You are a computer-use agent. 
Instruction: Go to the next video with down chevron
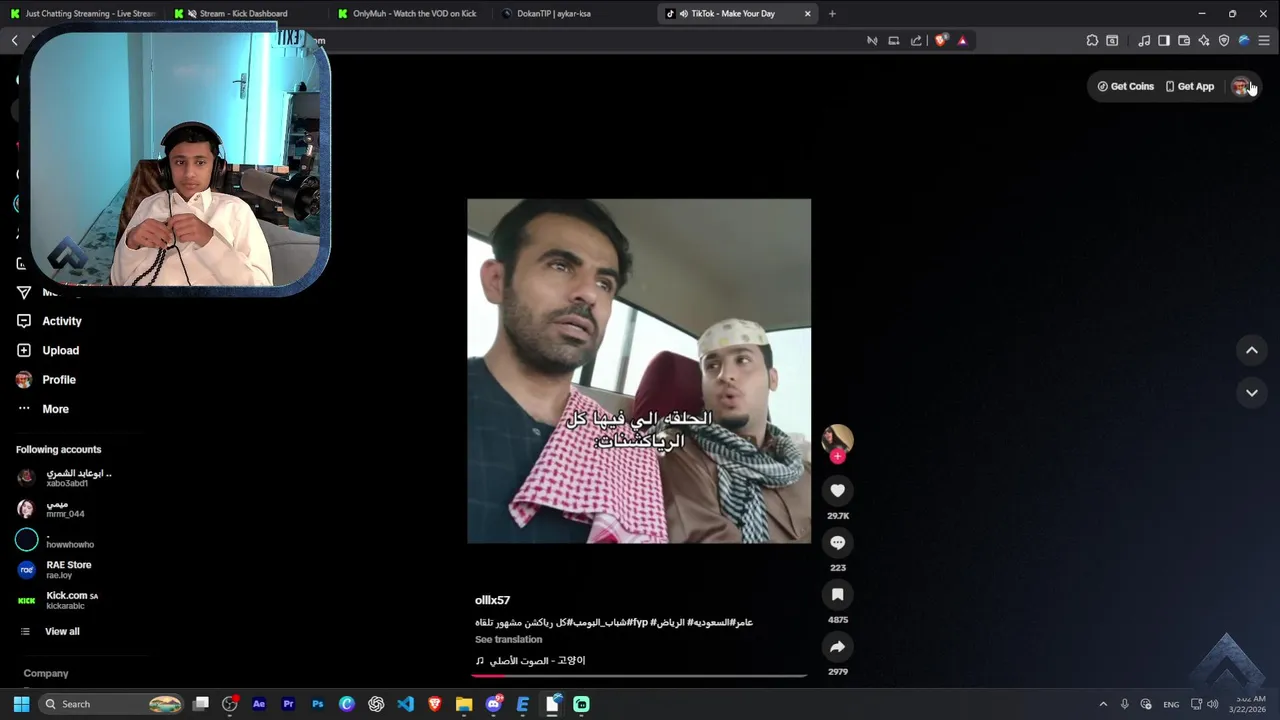(1251, 393)
